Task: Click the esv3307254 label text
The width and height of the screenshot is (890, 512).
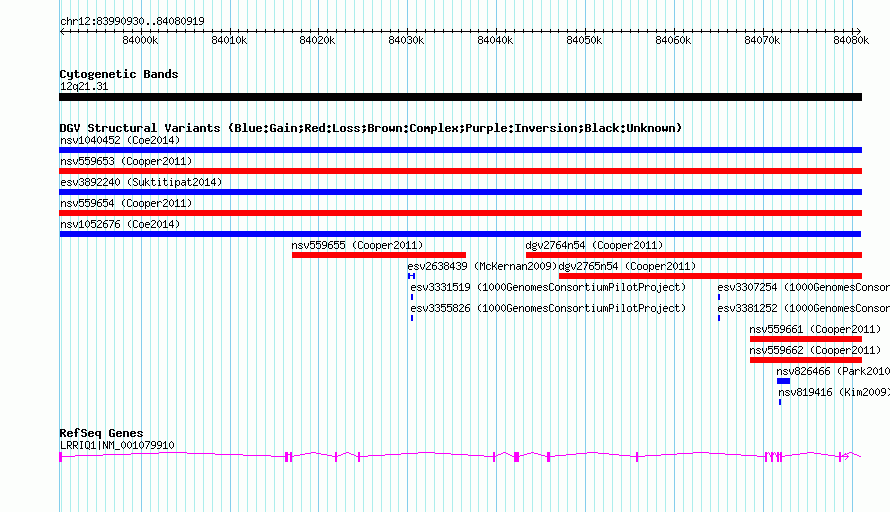Action: pyautogui.click(x=804, y=287)
